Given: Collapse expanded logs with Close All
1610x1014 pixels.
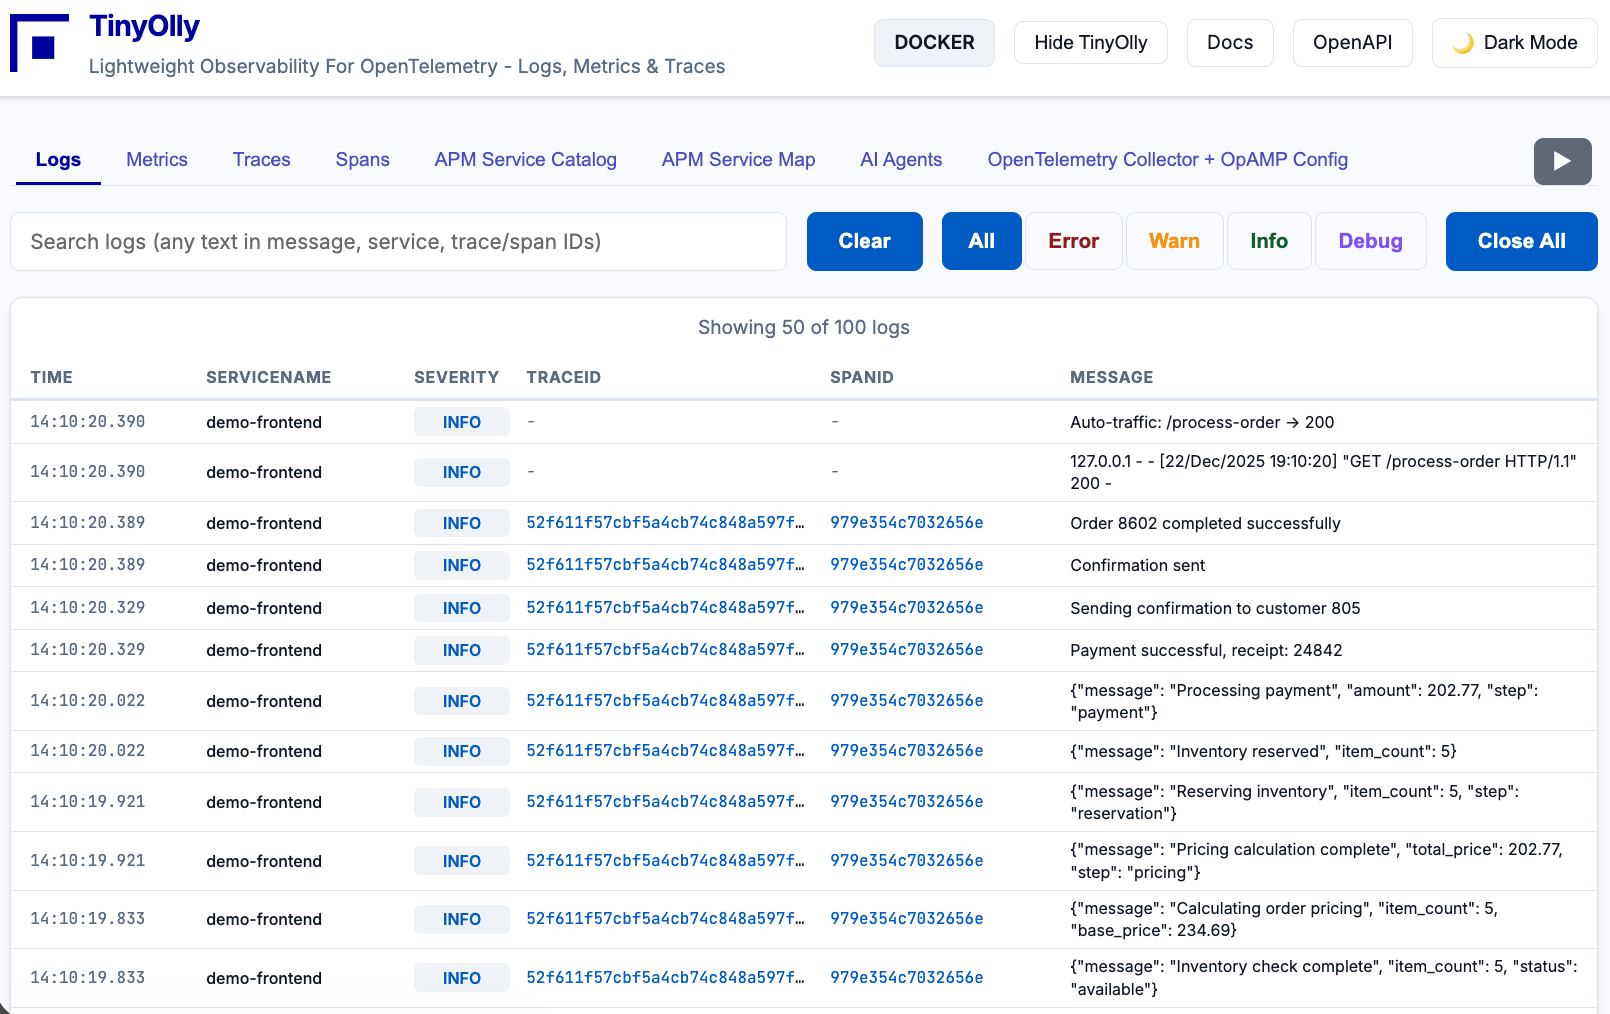Looking at the screenshot, I should click(1520, 242).
